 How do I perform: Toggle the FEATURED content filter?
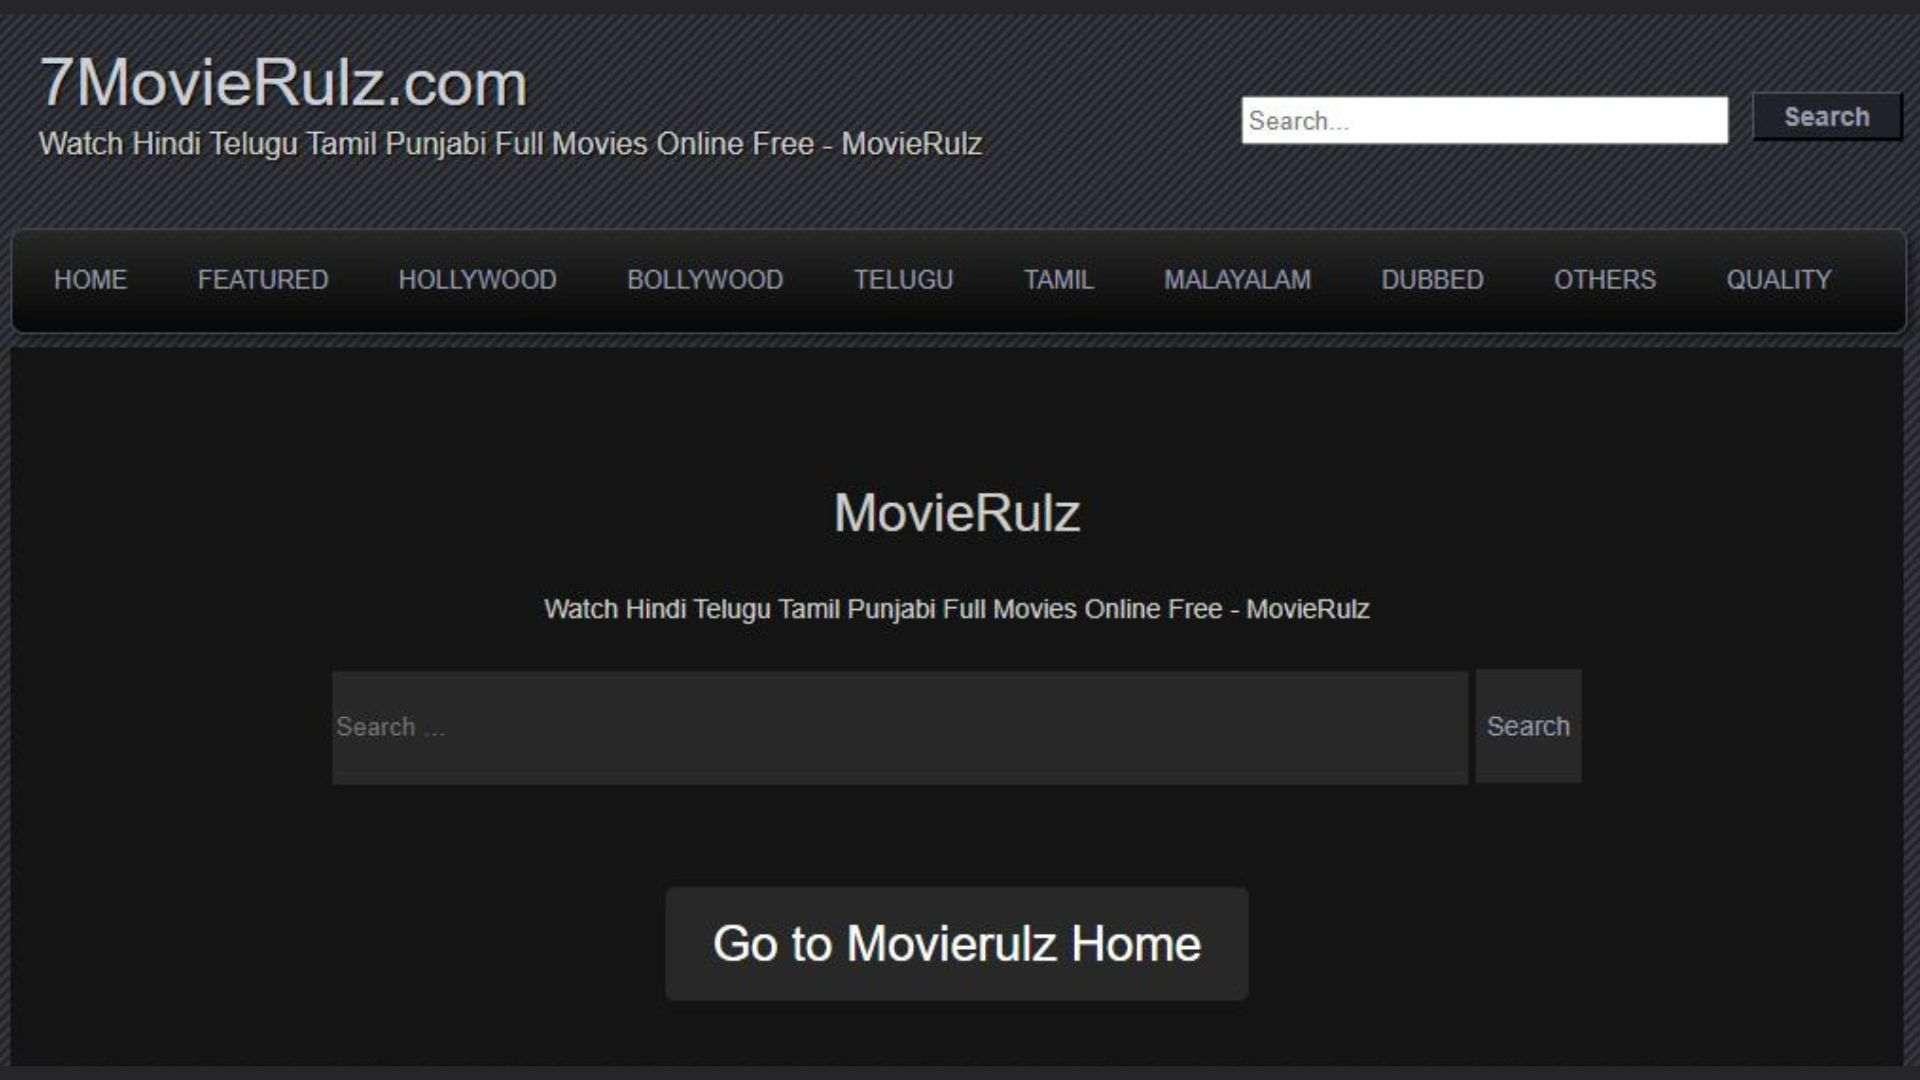[x=264, y=280]
